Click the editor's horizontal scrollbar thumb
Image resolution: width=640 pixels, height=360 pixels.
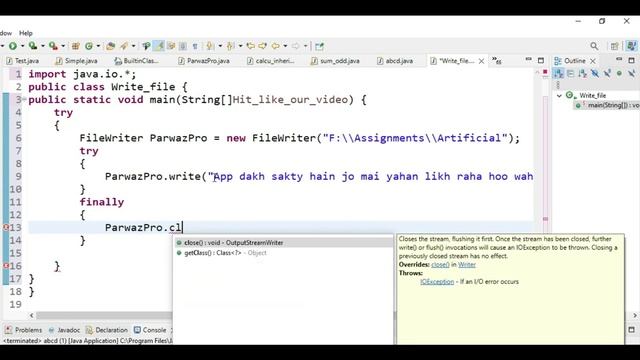(104, 316)
